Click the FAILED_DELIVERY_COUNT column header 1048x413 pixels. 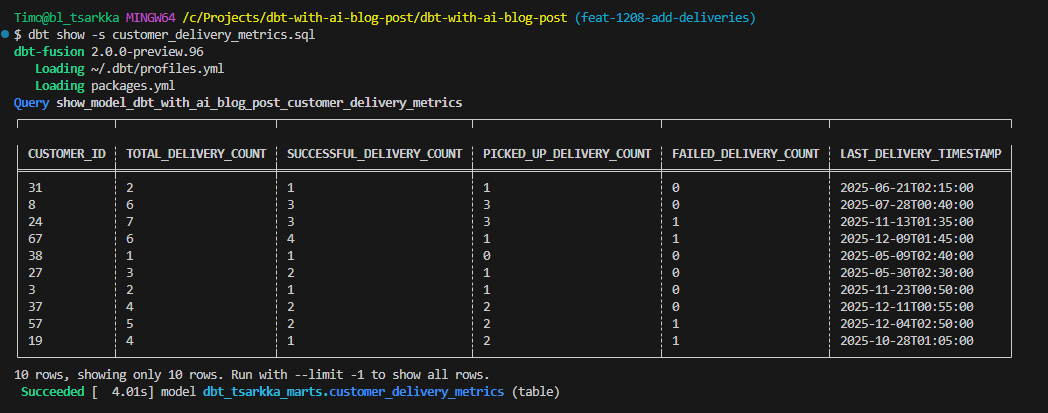[x=745, y=154]
